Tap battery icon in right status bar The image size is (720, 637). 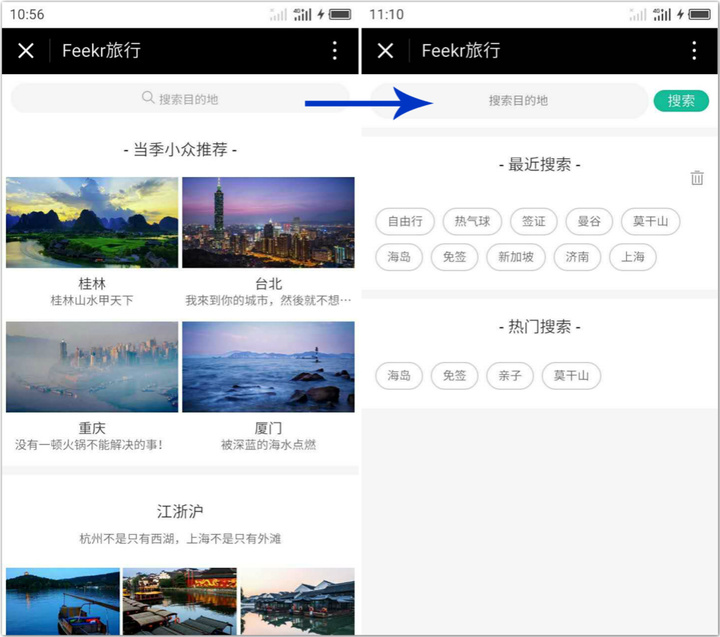699,15
